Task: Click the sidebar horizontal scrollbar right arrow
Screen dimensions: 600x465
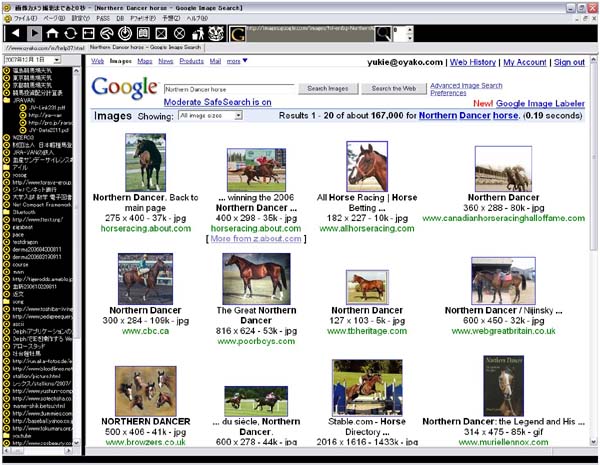Action: tap(68, 451)
